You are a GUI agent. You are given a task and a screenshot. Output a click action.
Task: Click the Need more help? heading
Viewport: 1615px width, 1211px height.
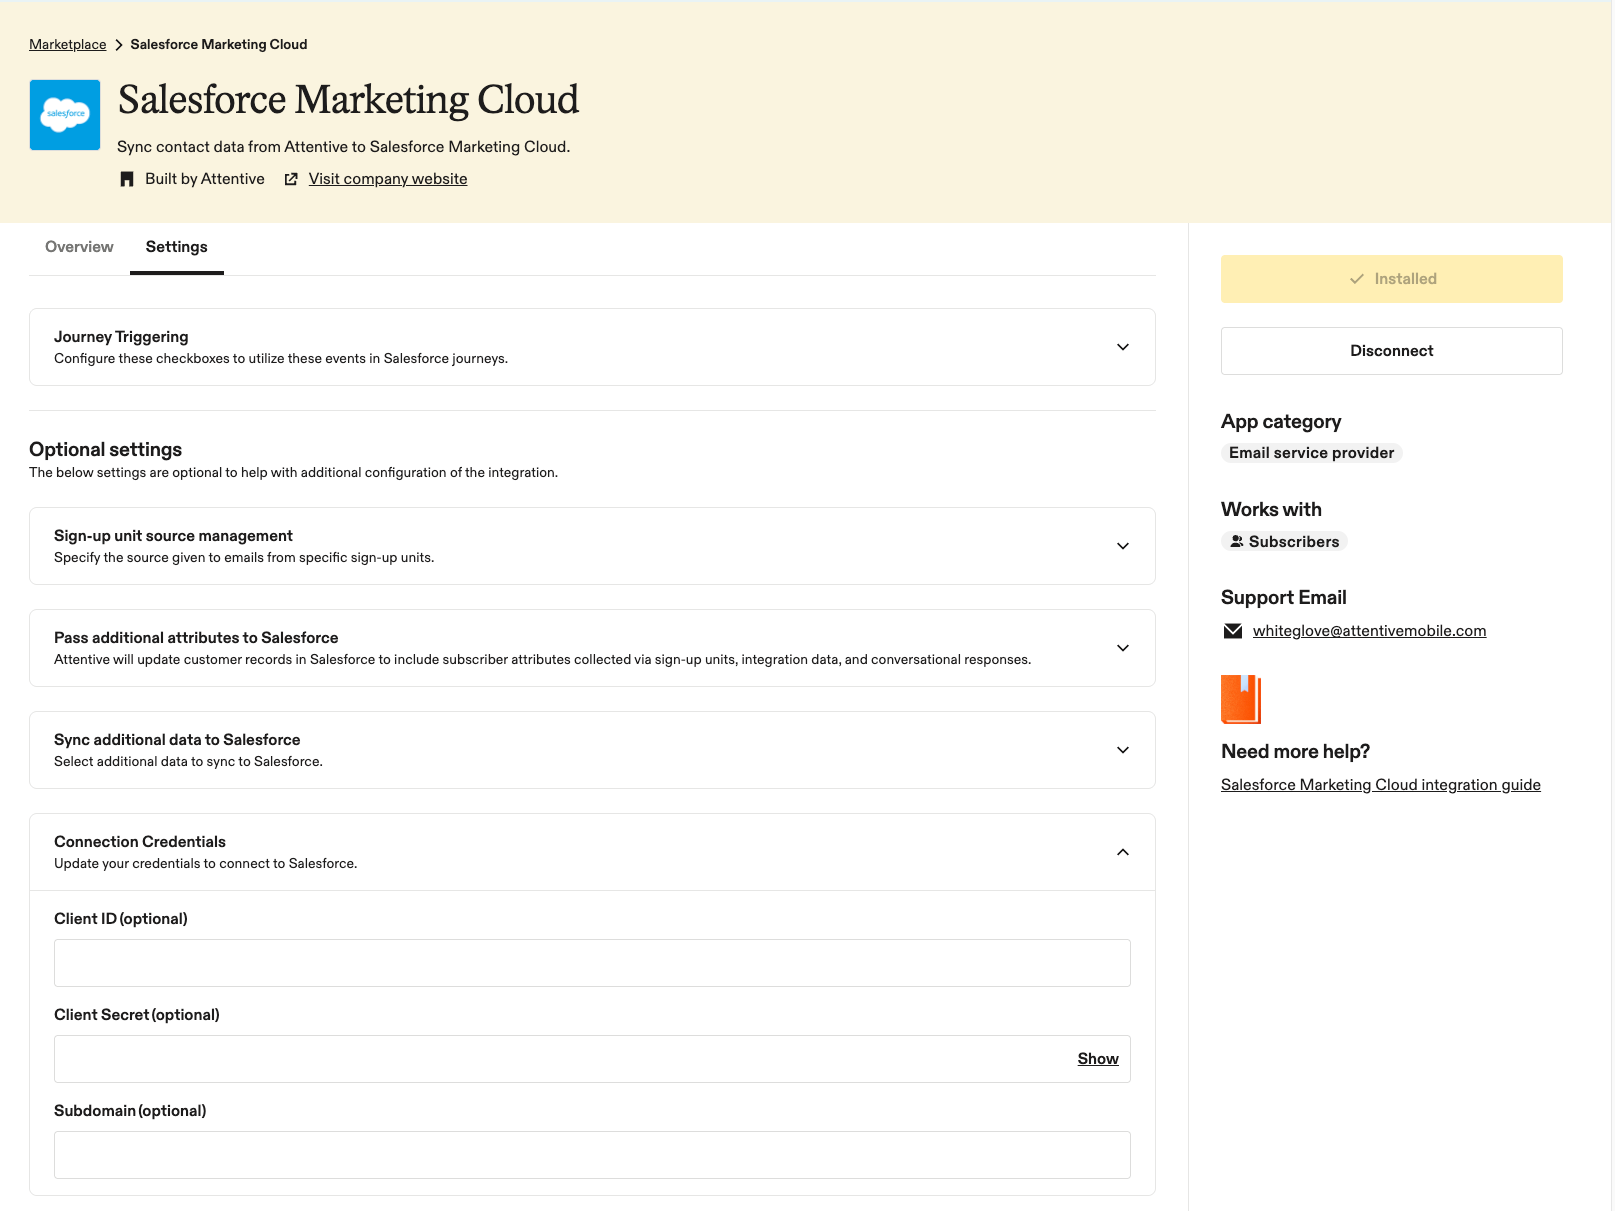coord(1295,752)
